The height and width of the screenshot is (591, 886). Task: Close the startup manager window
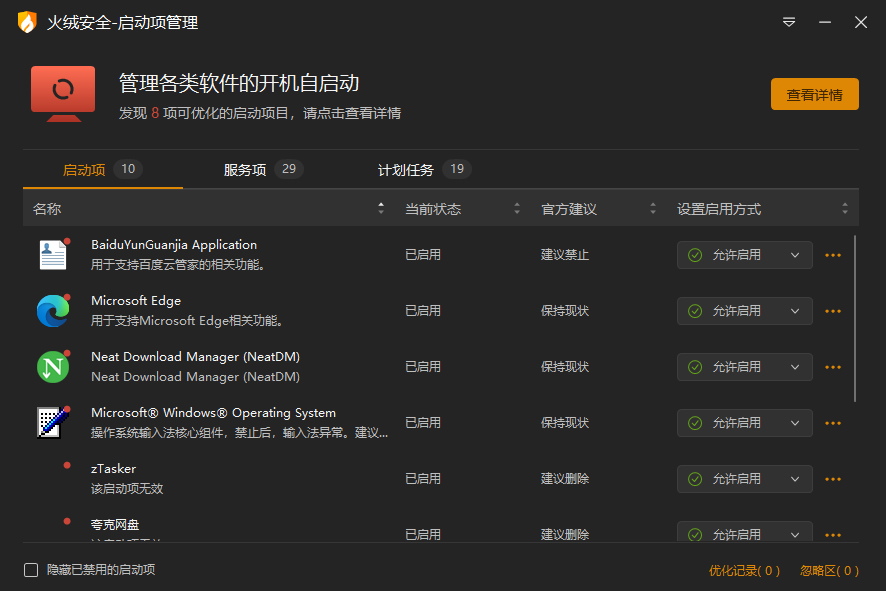point(861,22)
